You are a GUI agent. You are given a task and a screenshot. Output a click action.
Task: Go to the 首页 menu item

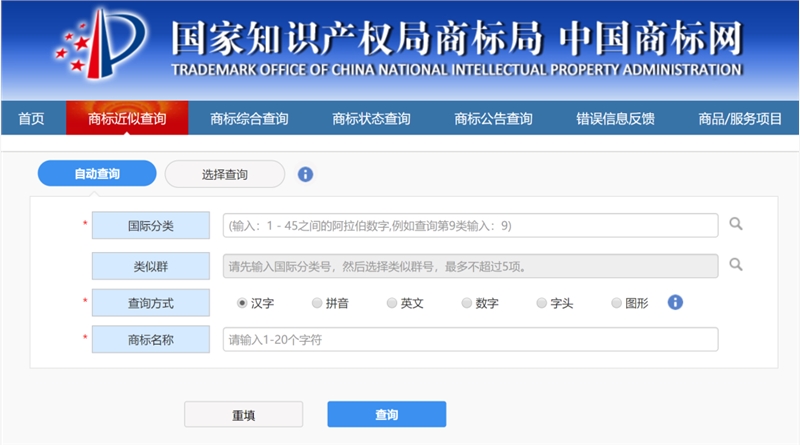(31, 119)
